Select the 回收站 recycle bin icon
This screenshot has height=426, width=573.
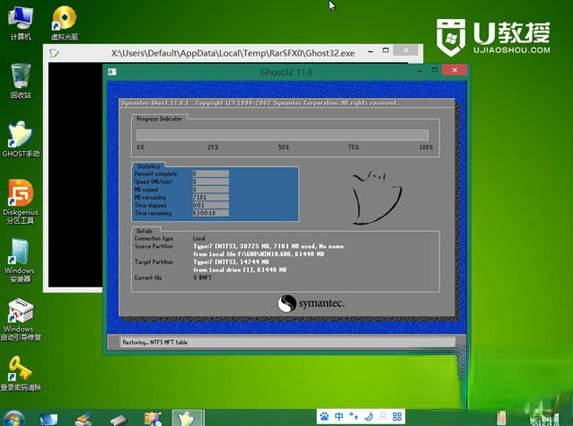click(x=20, y=81)
